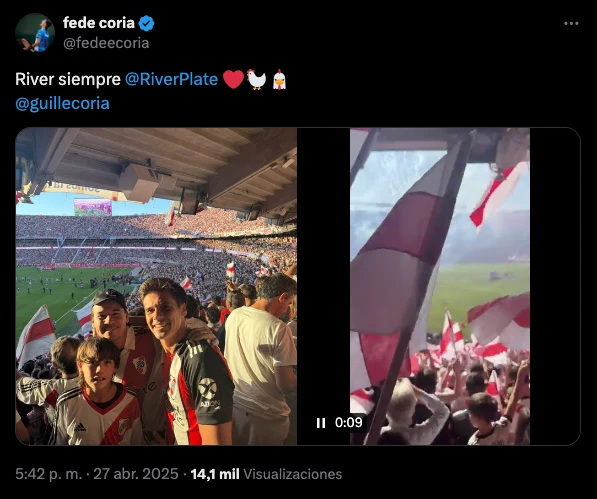
Task: Pause the video with the pause icon
Action: 321,423
